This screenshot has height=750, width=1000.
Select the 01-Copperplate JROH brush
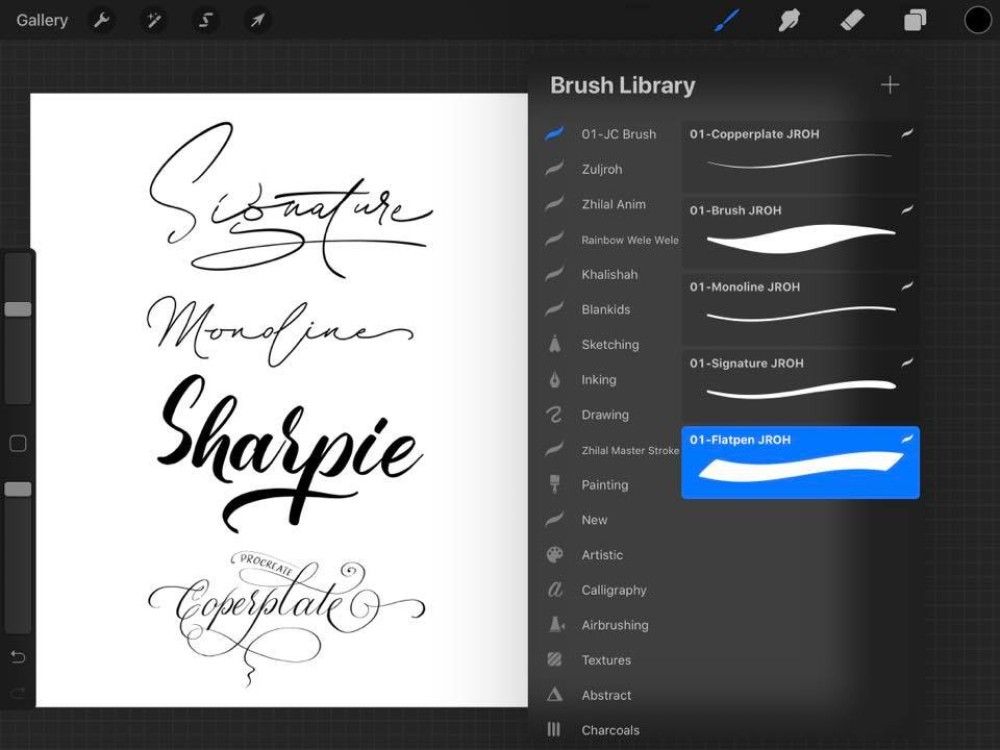pos(800,157)
